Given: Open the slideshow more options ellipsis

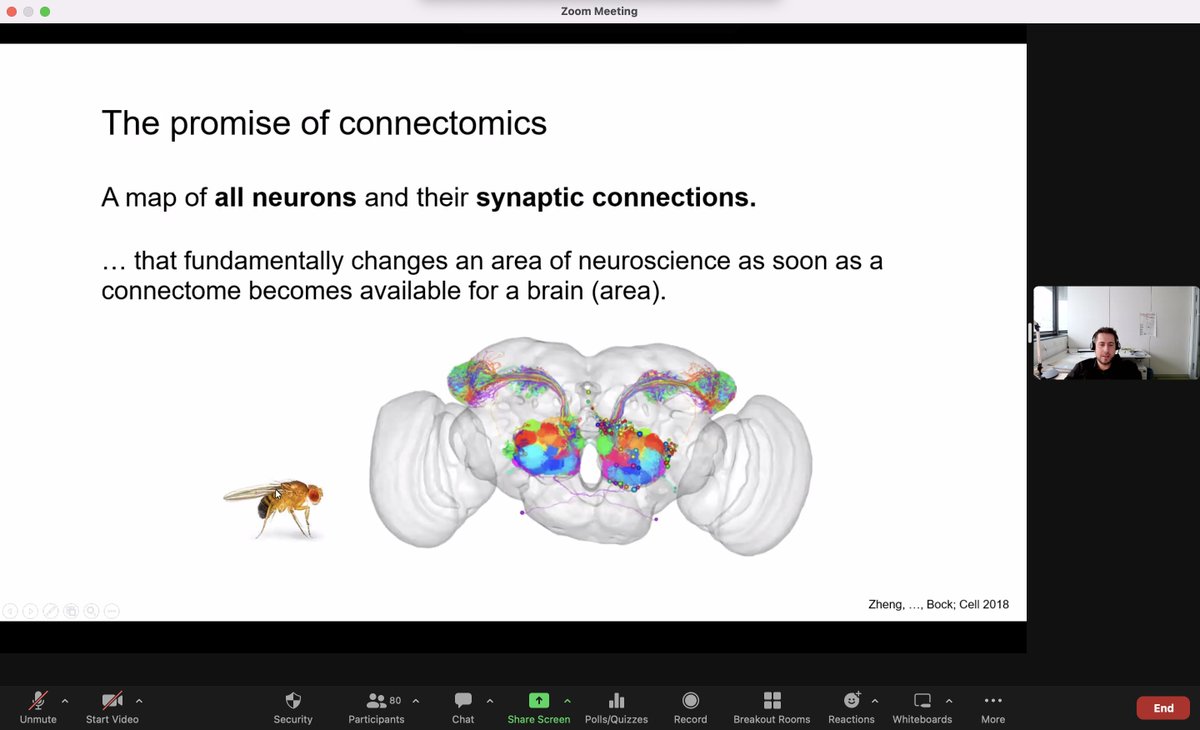Looking at the screenshot, I should point(111,610).
